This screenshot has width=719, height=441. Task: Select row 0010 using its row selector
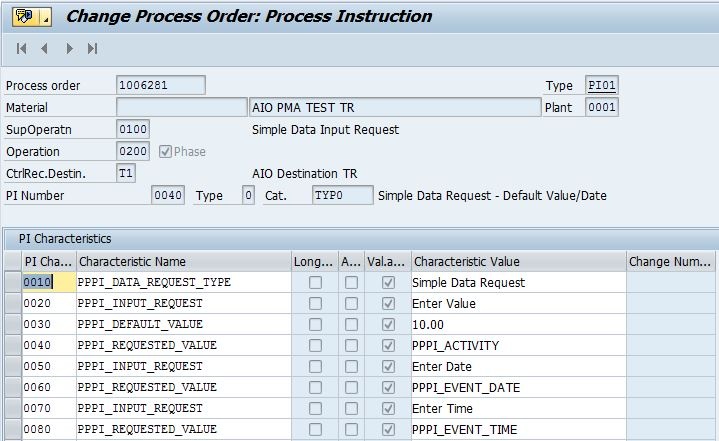[13, 282]
